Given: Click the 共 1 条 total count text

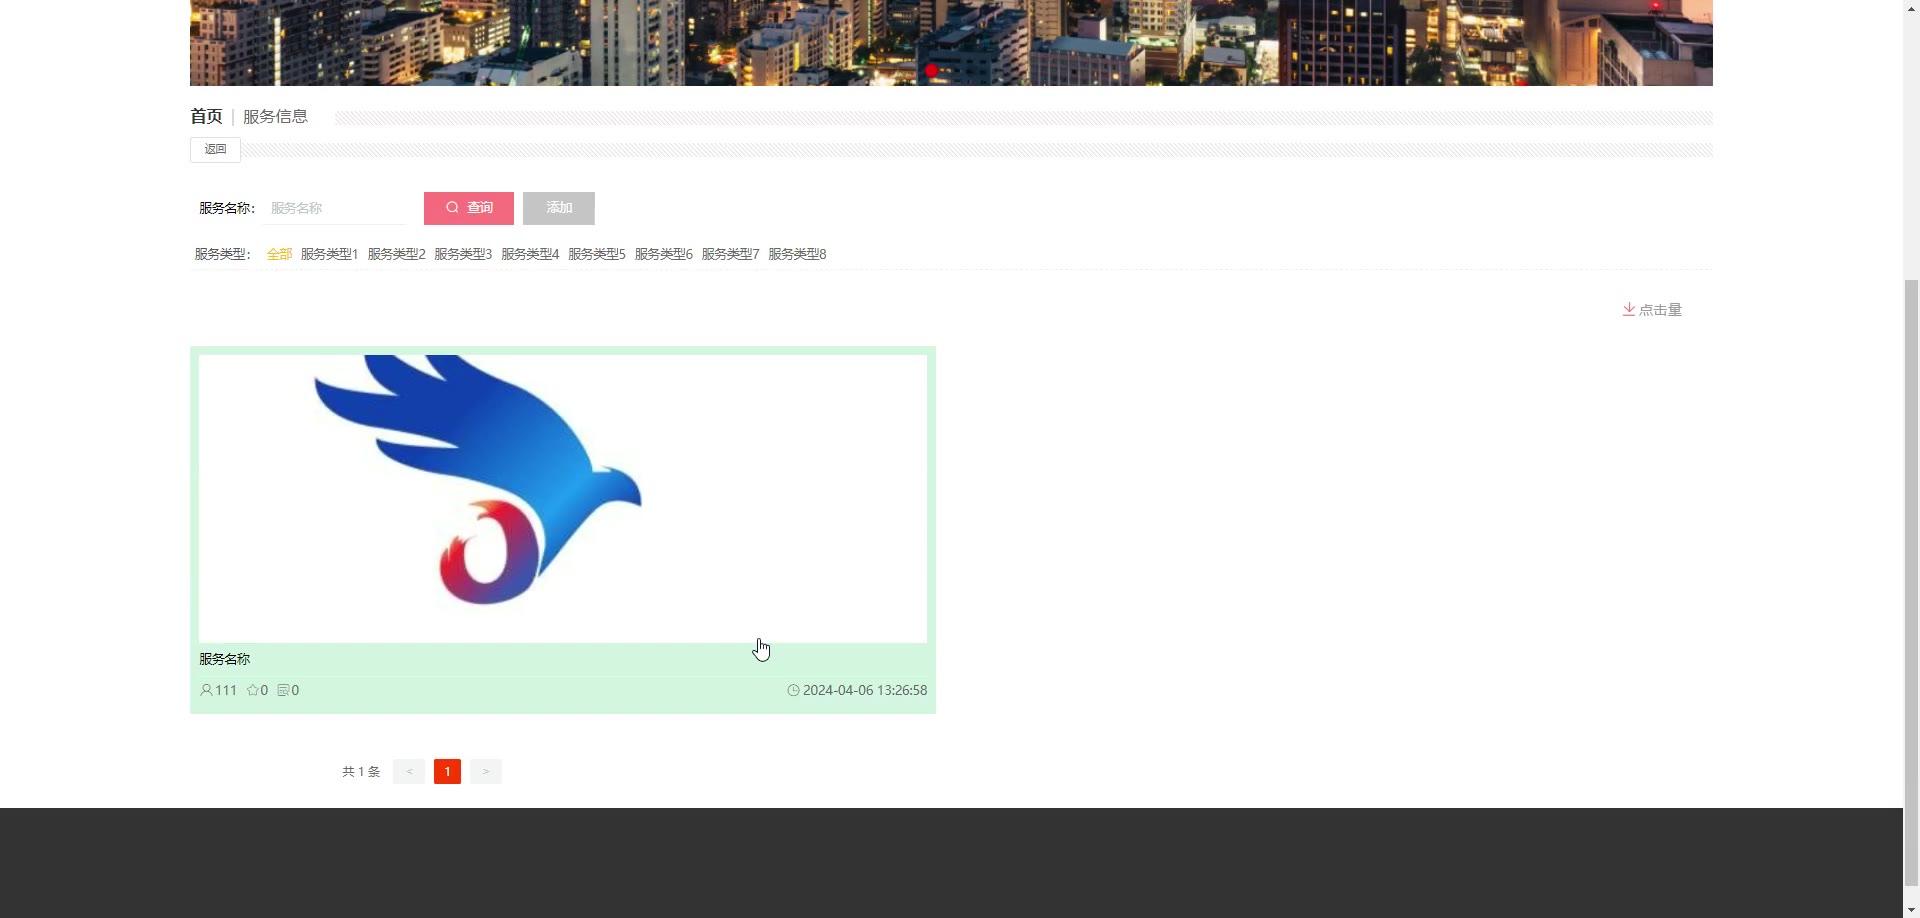Looking at the screenshot, I should [x=361, y=771].
